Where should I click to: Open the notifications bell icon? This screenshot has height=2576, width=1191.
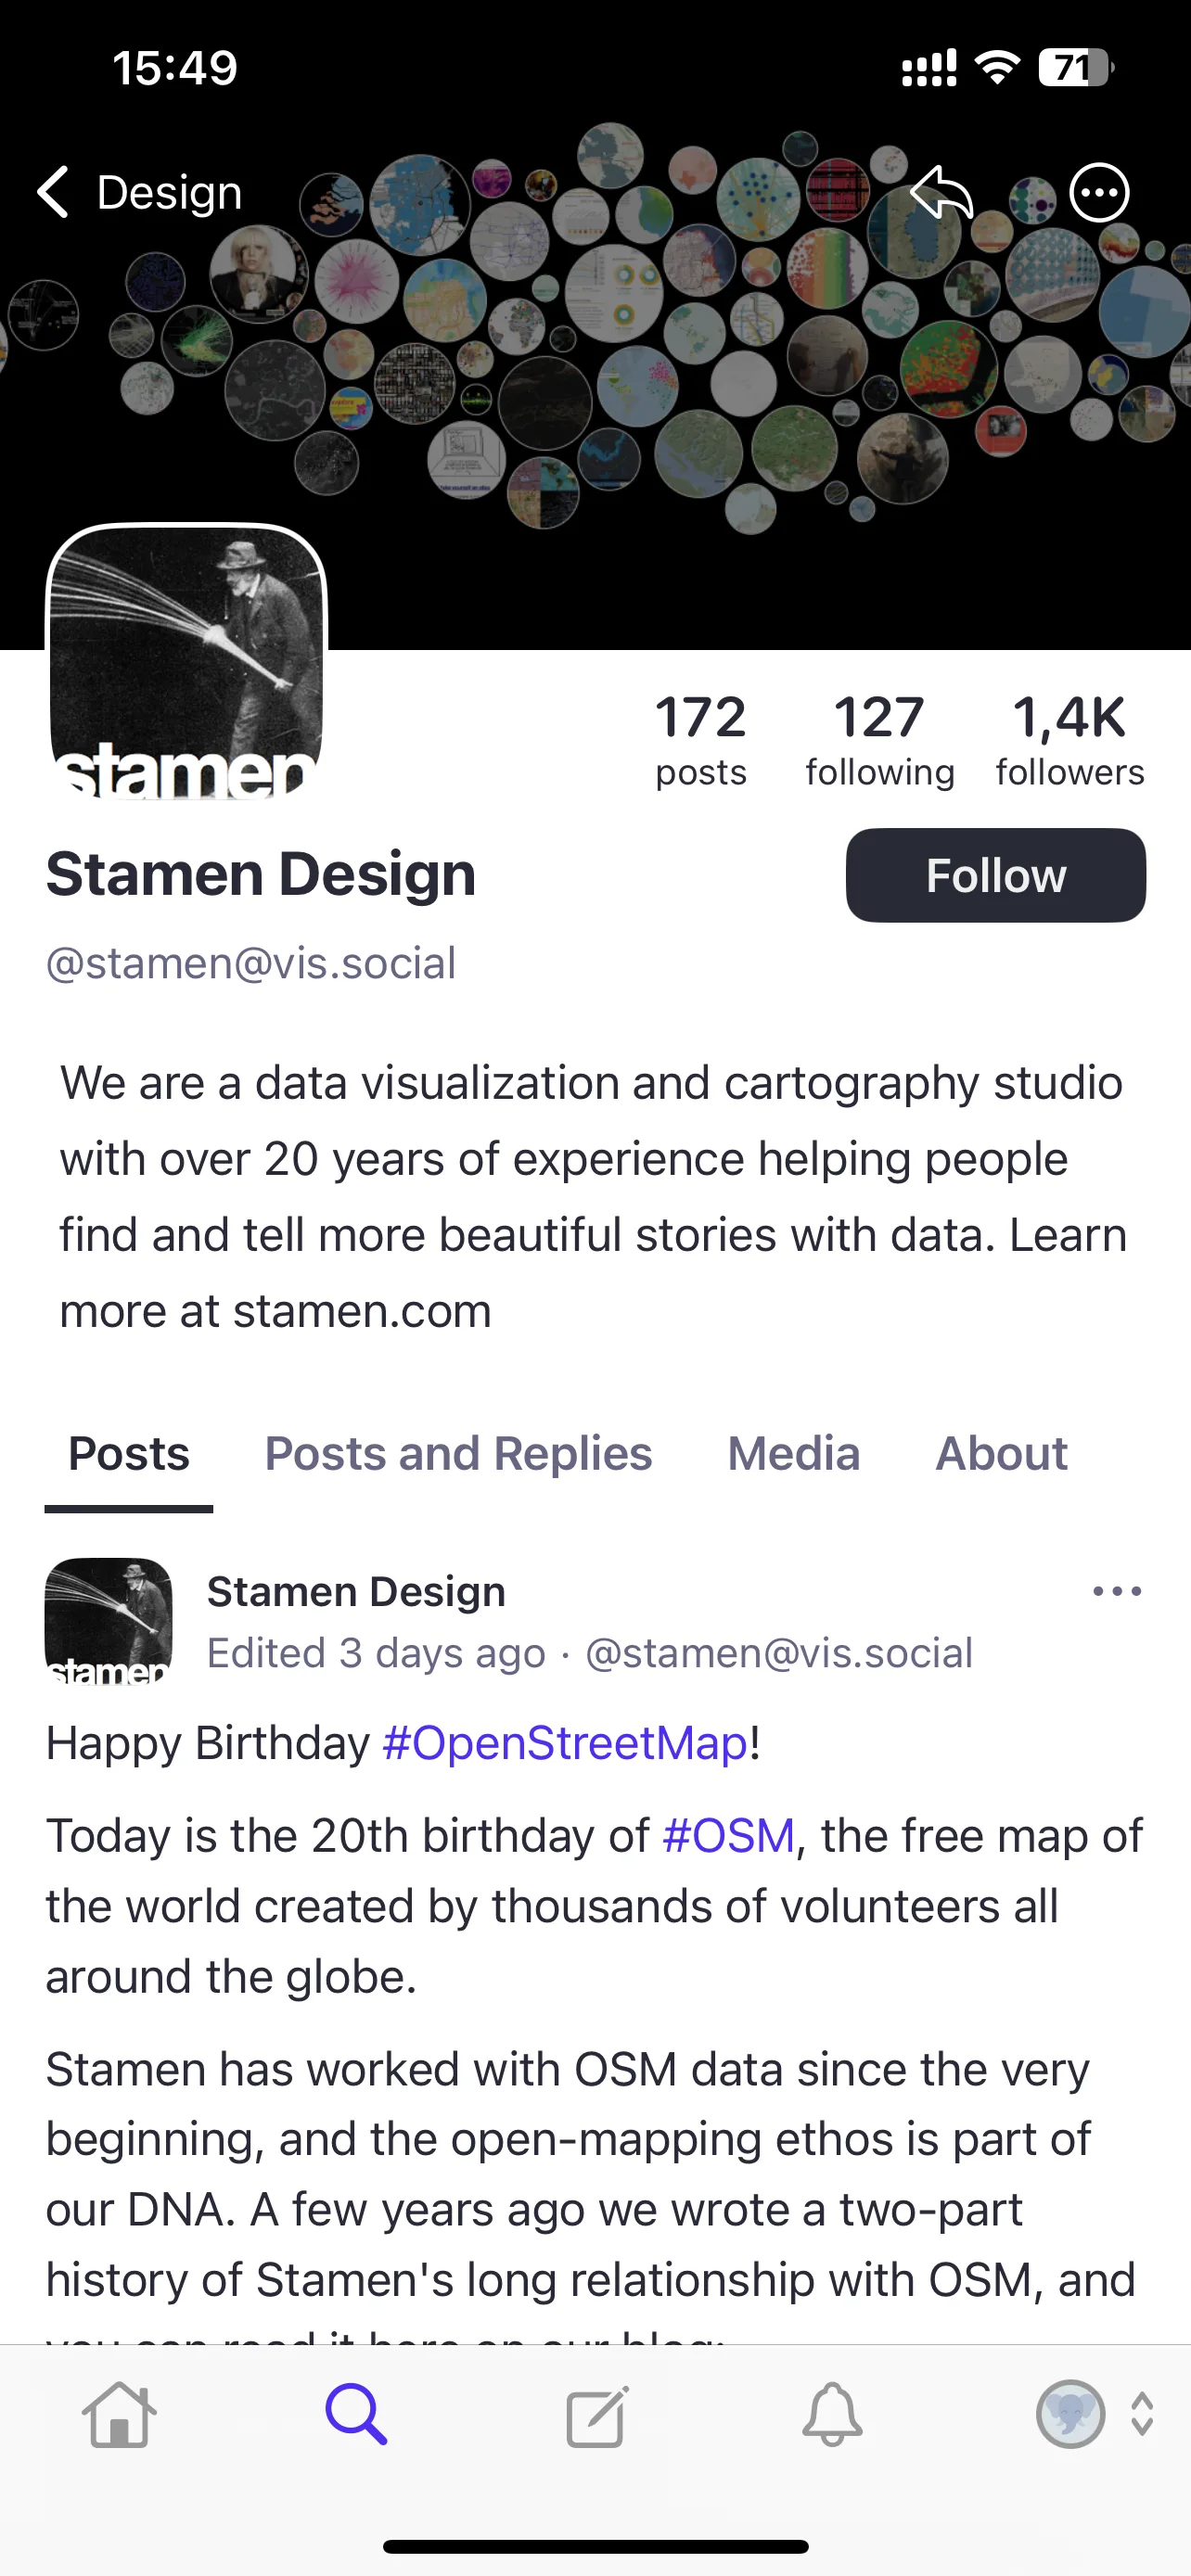coord(832,2416)
